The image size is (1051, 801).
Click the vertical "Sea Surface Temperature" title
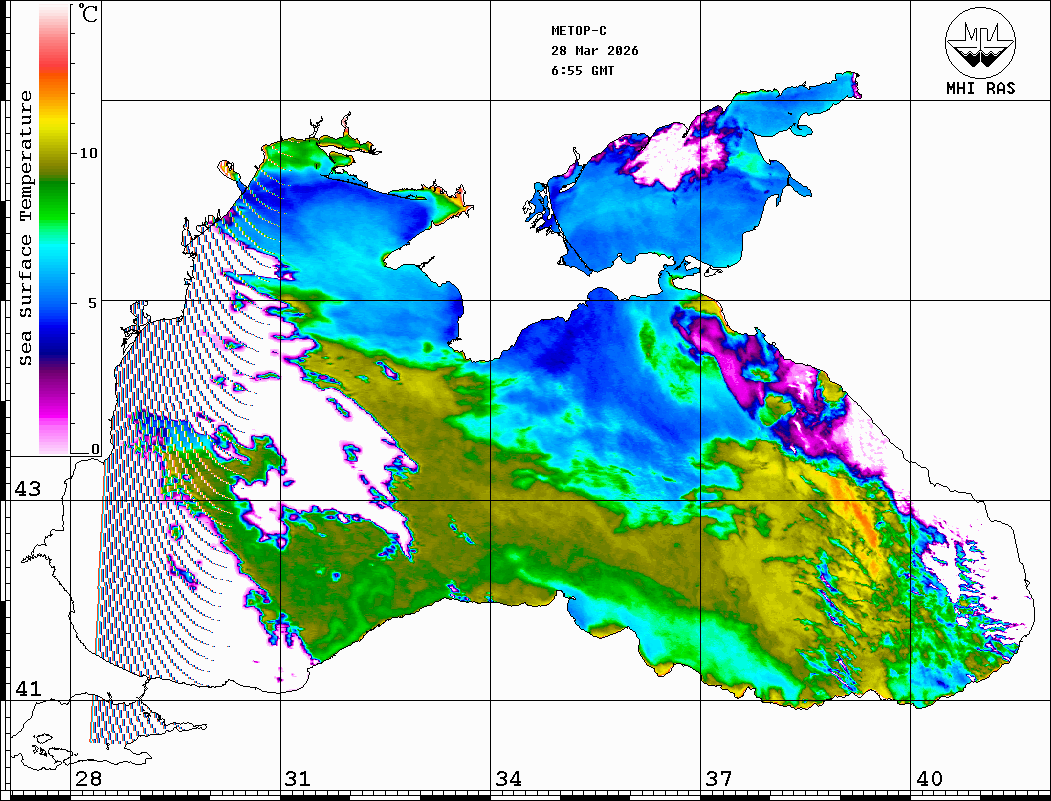(x=26, y=228)
